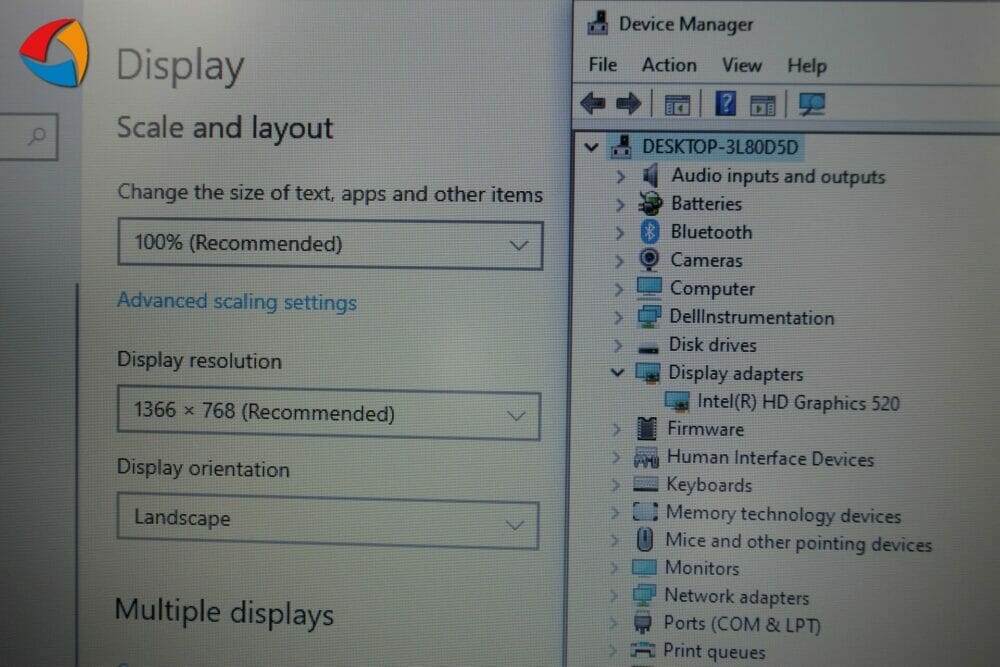This screenshot has height=667, width=1000.
Task: Select the DellInstrumentation label
Action: [751, 317]
